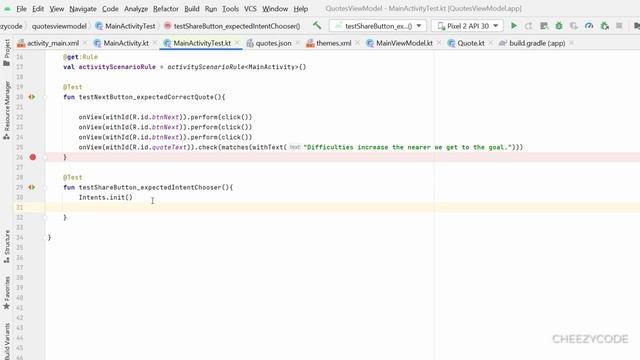This screenshot has height=360, width=640.
Task: Click run gutter icon for testShareButton_expectedIntentChooser
Action: 31,187
